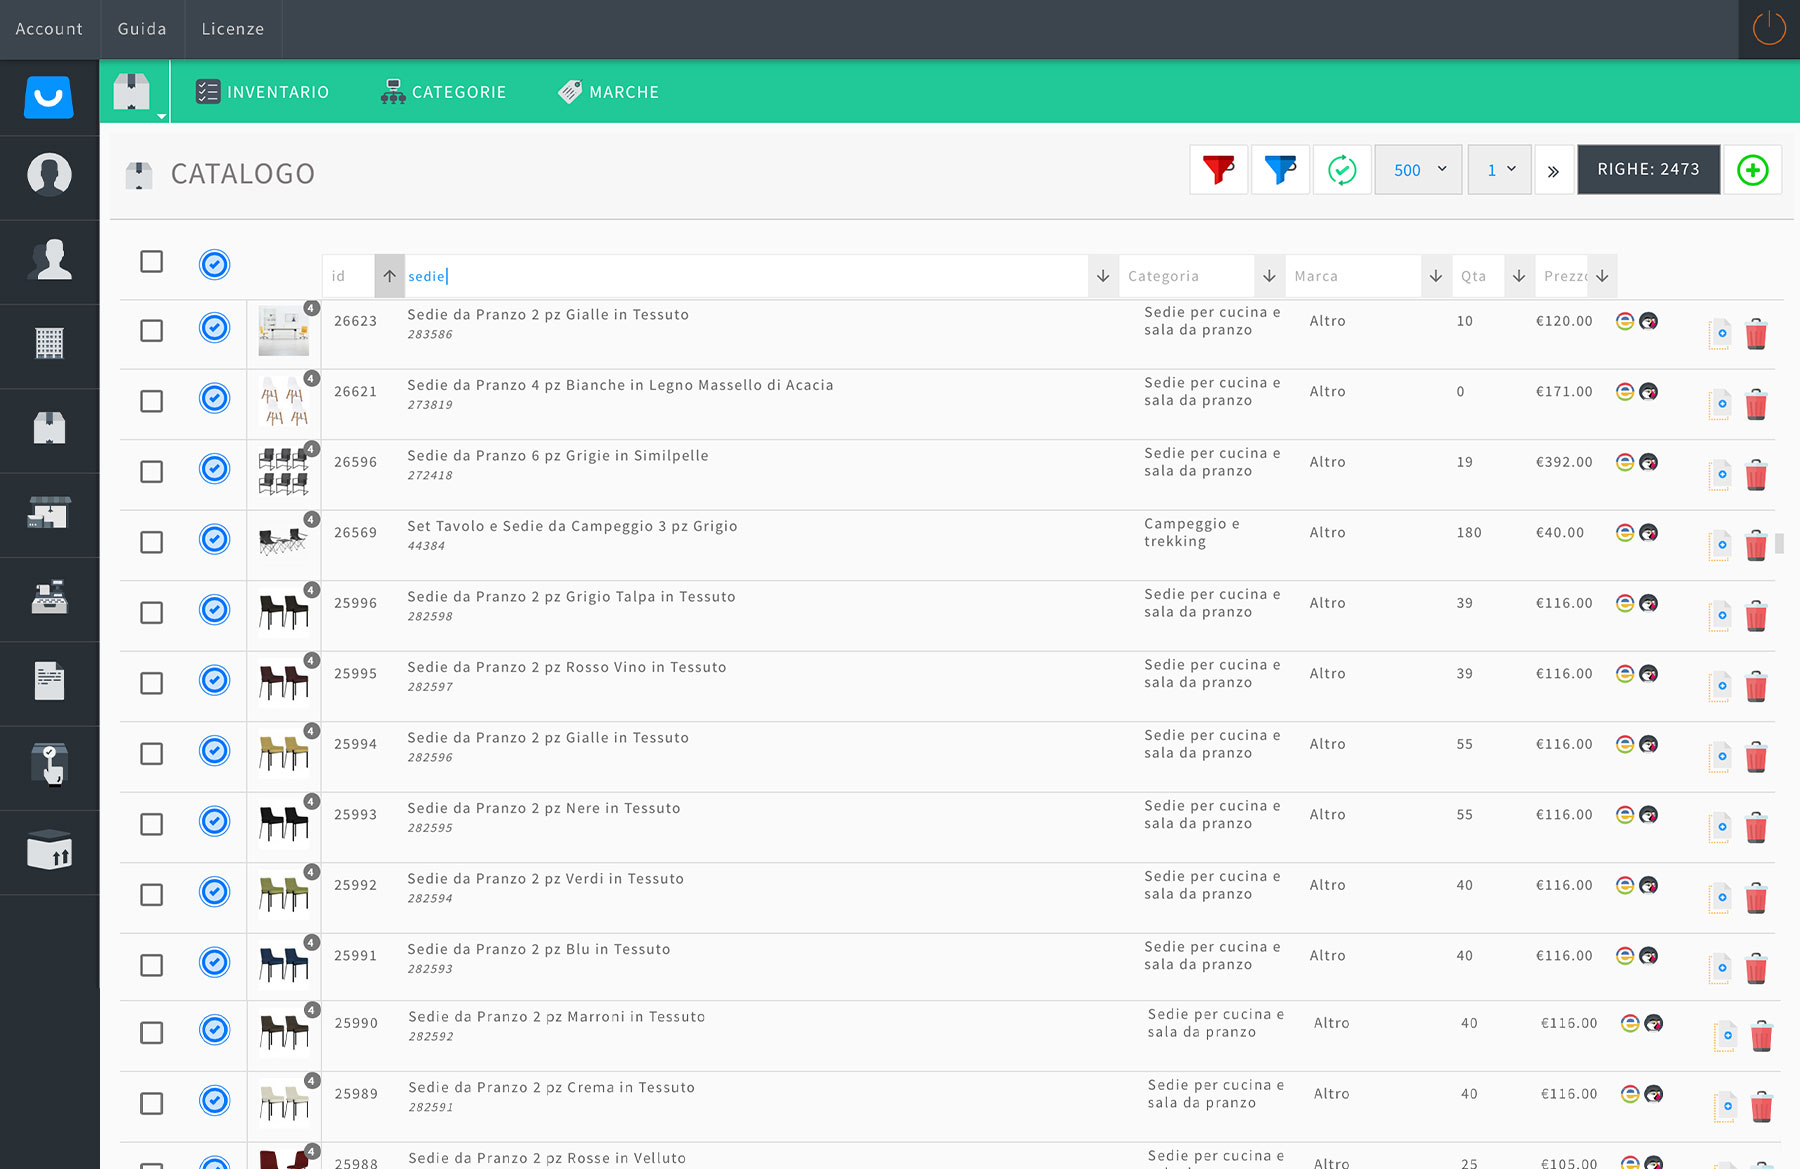Expand the catalog box menu arrow in green bar
The width and height of the screenshot is (1800, 1169).
point(161,116)
